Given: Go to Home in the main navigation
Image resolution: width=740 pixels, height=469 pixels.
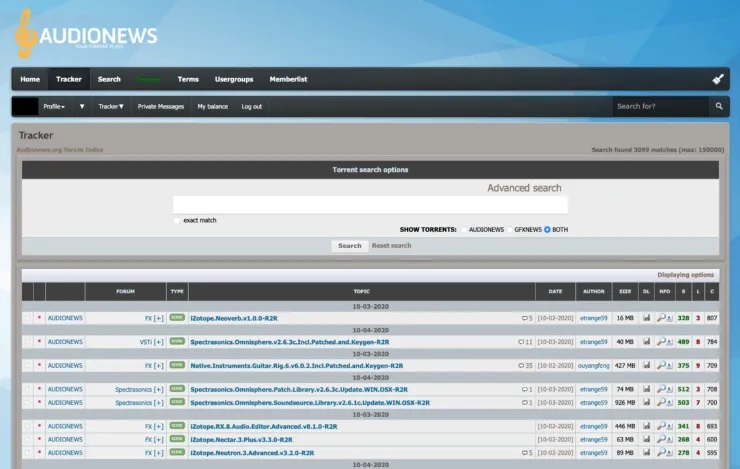Looking at the screenshot, I should 30,79.
